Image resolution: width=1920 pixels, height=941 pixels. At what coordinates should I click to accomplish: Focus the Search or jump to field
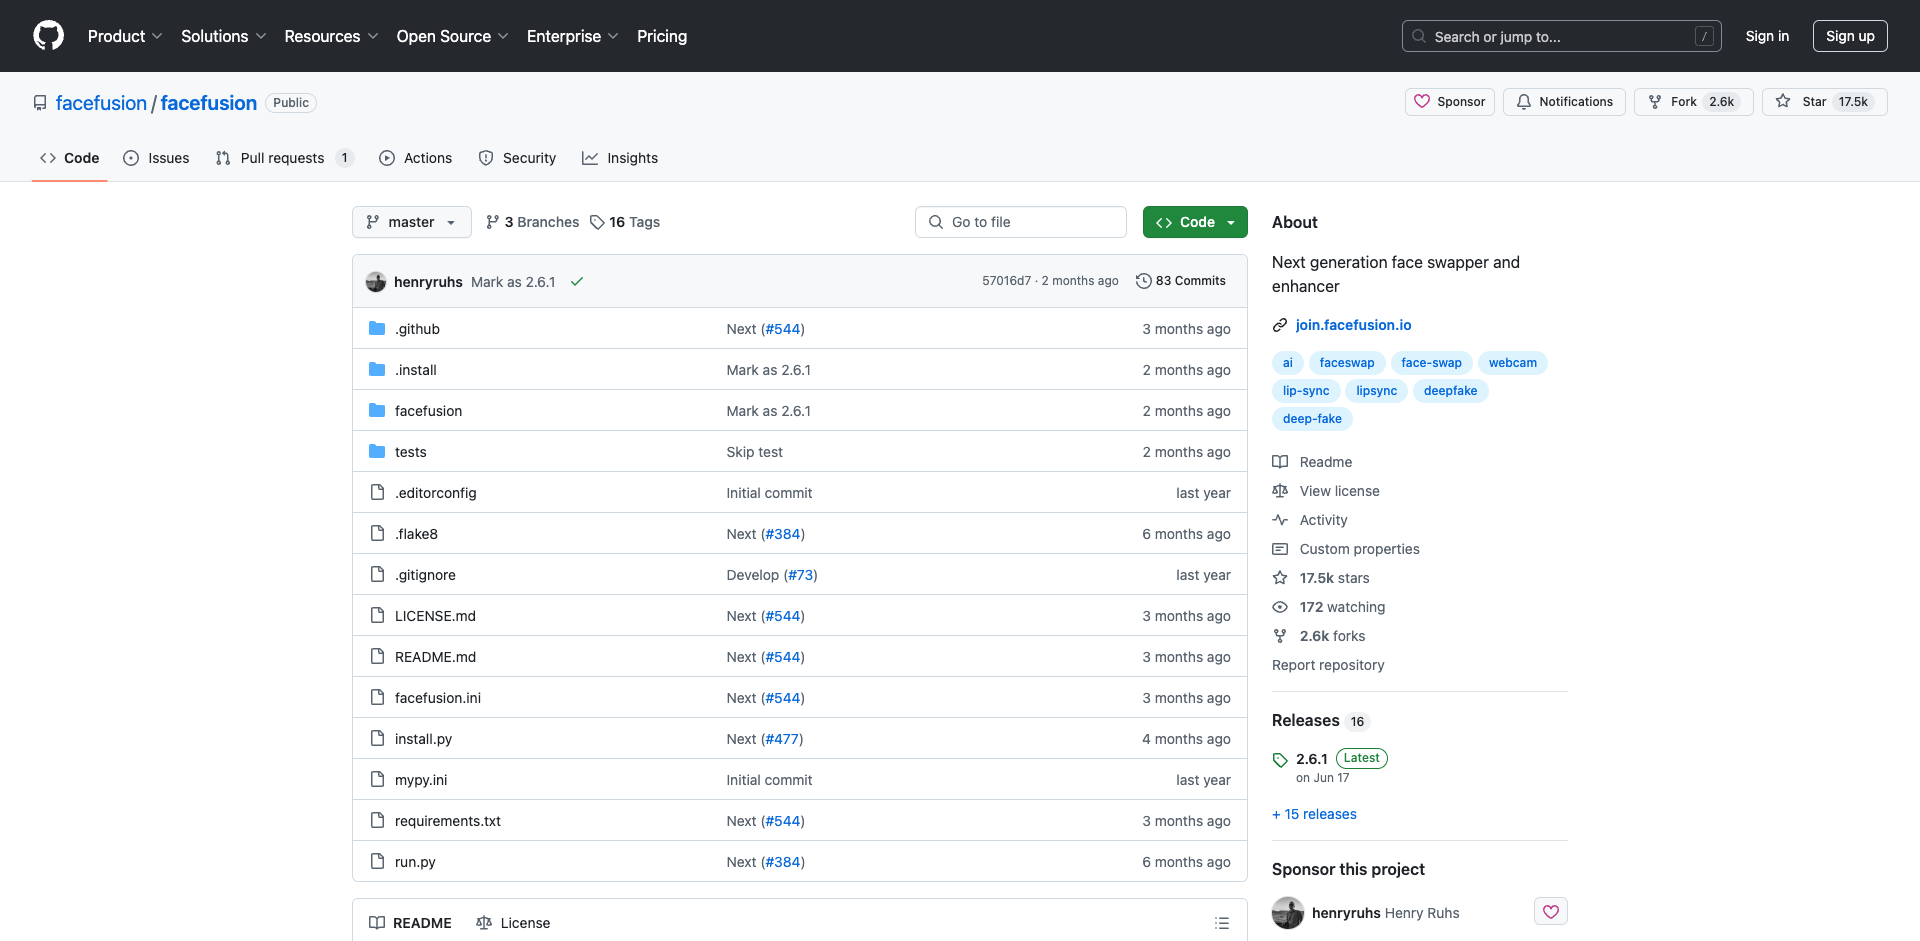click(1562, 36)
